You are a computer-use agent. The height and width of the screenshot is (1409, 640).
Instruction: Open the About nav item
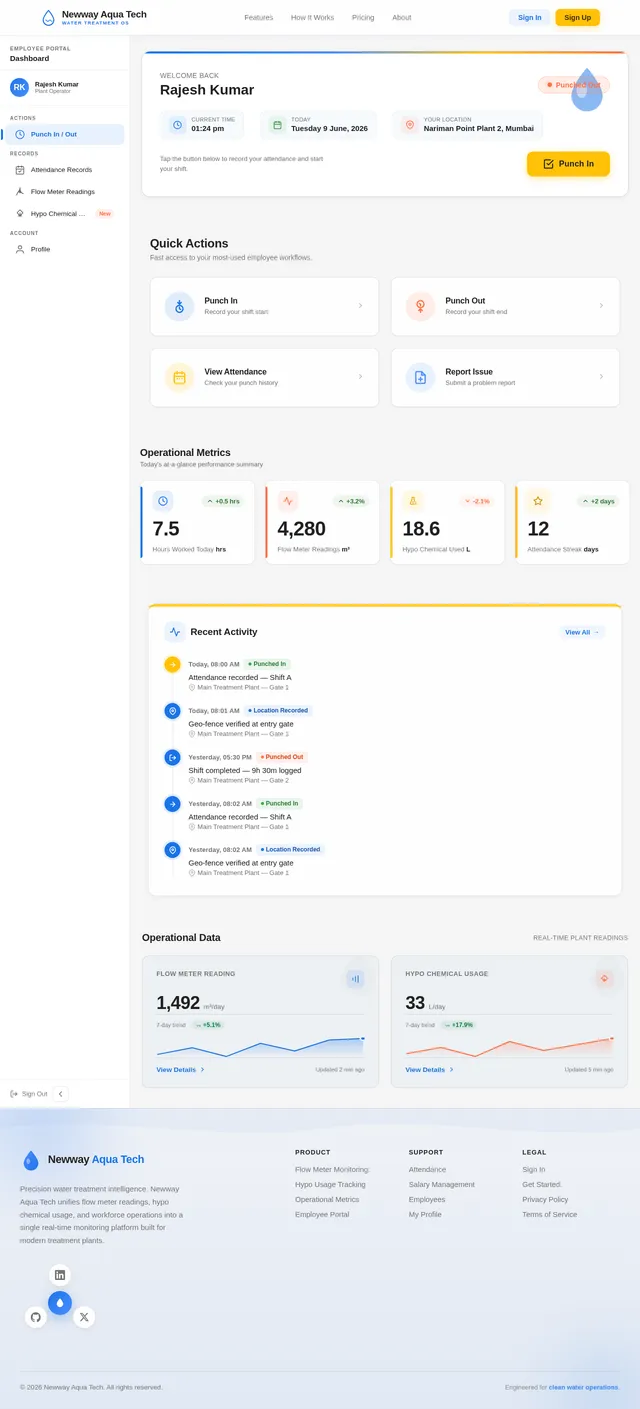point(402,18)
